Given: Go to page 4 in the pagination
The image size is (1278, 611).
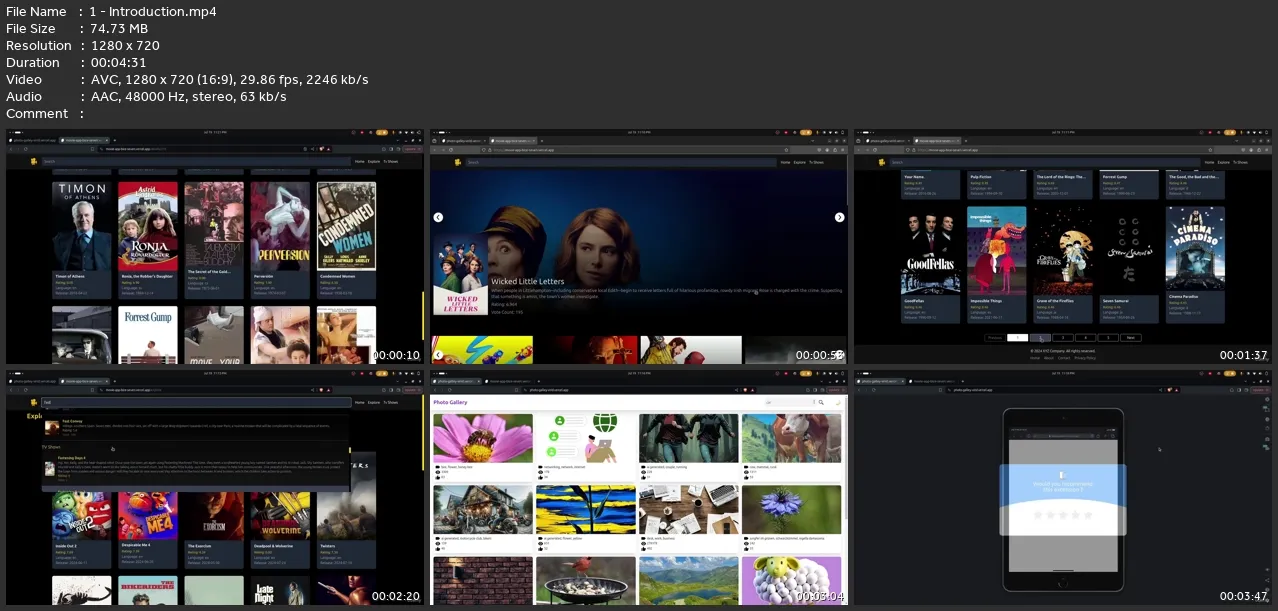Looking at the screenshot, I should point(1086,338).
